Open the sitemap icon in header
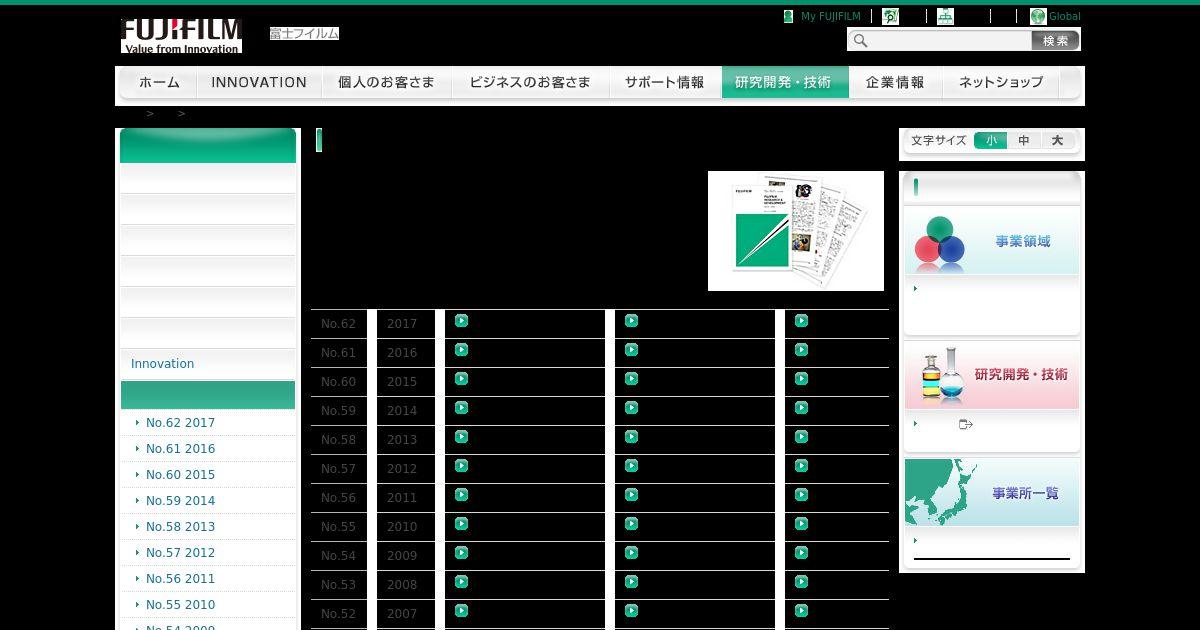The width and height of the screenshot is (1200, 630). [x=945, y=16]
